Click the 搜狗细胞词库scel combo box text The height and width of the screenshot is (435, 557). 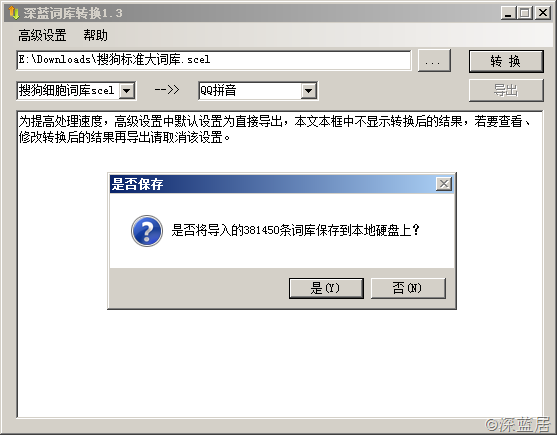pyautogui.click(x=67, y=91)
